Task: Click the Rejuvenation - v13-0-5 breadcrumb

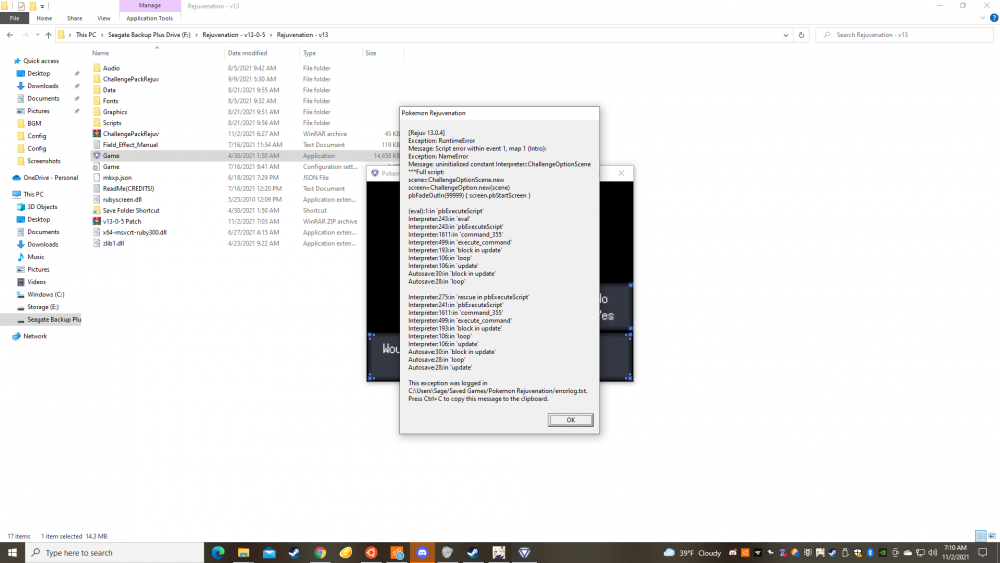Action: point(233,35)
